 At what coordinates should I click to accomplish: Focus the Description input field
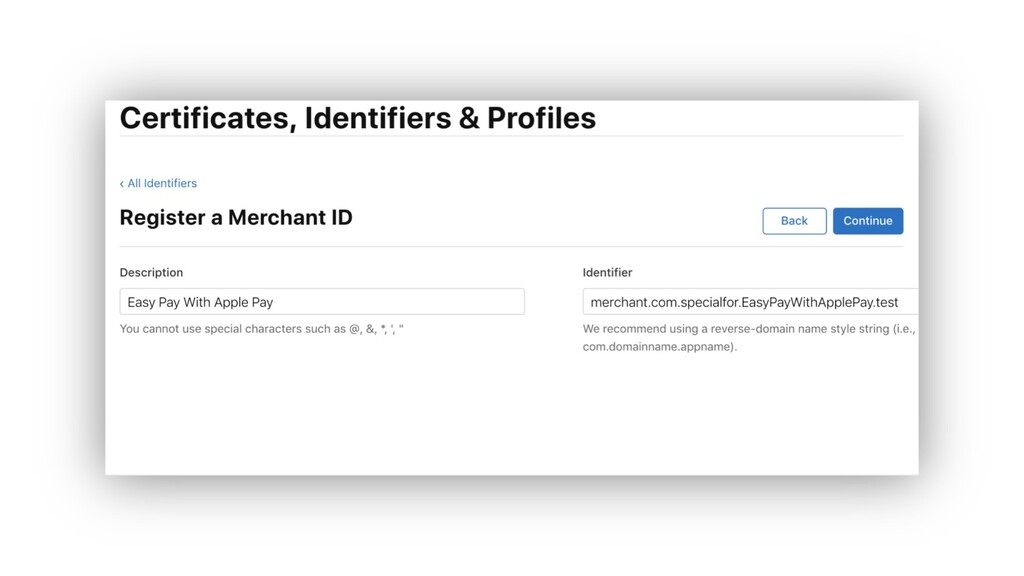coord(322,302)
